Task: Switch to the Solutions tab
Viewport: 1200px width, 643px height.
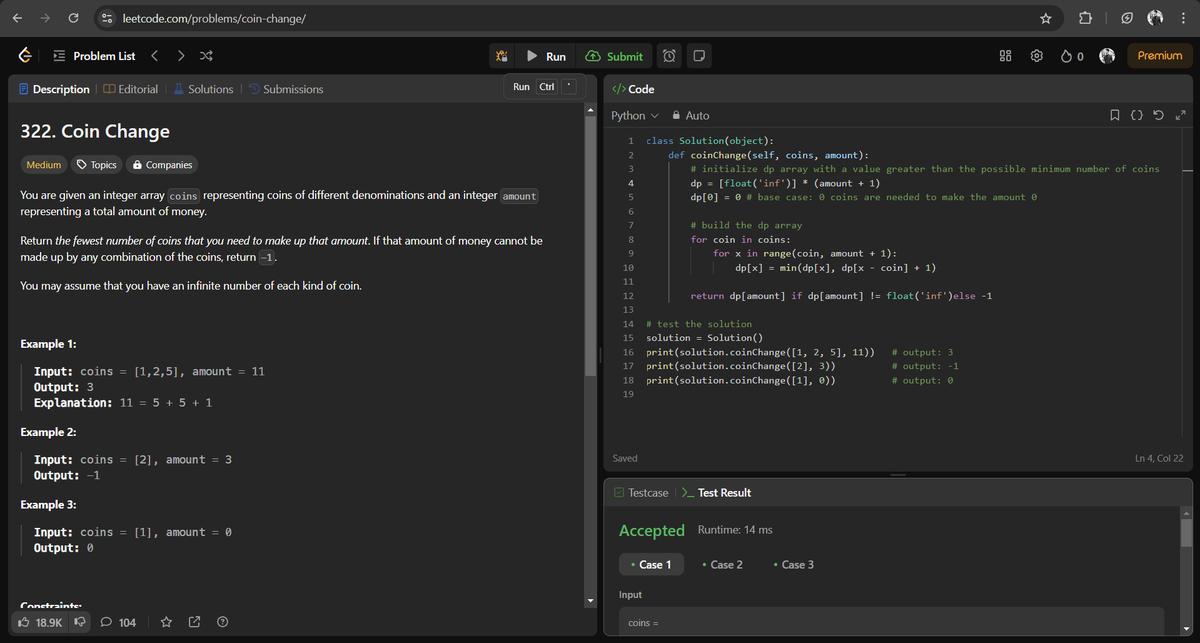Action: [202, 89]
